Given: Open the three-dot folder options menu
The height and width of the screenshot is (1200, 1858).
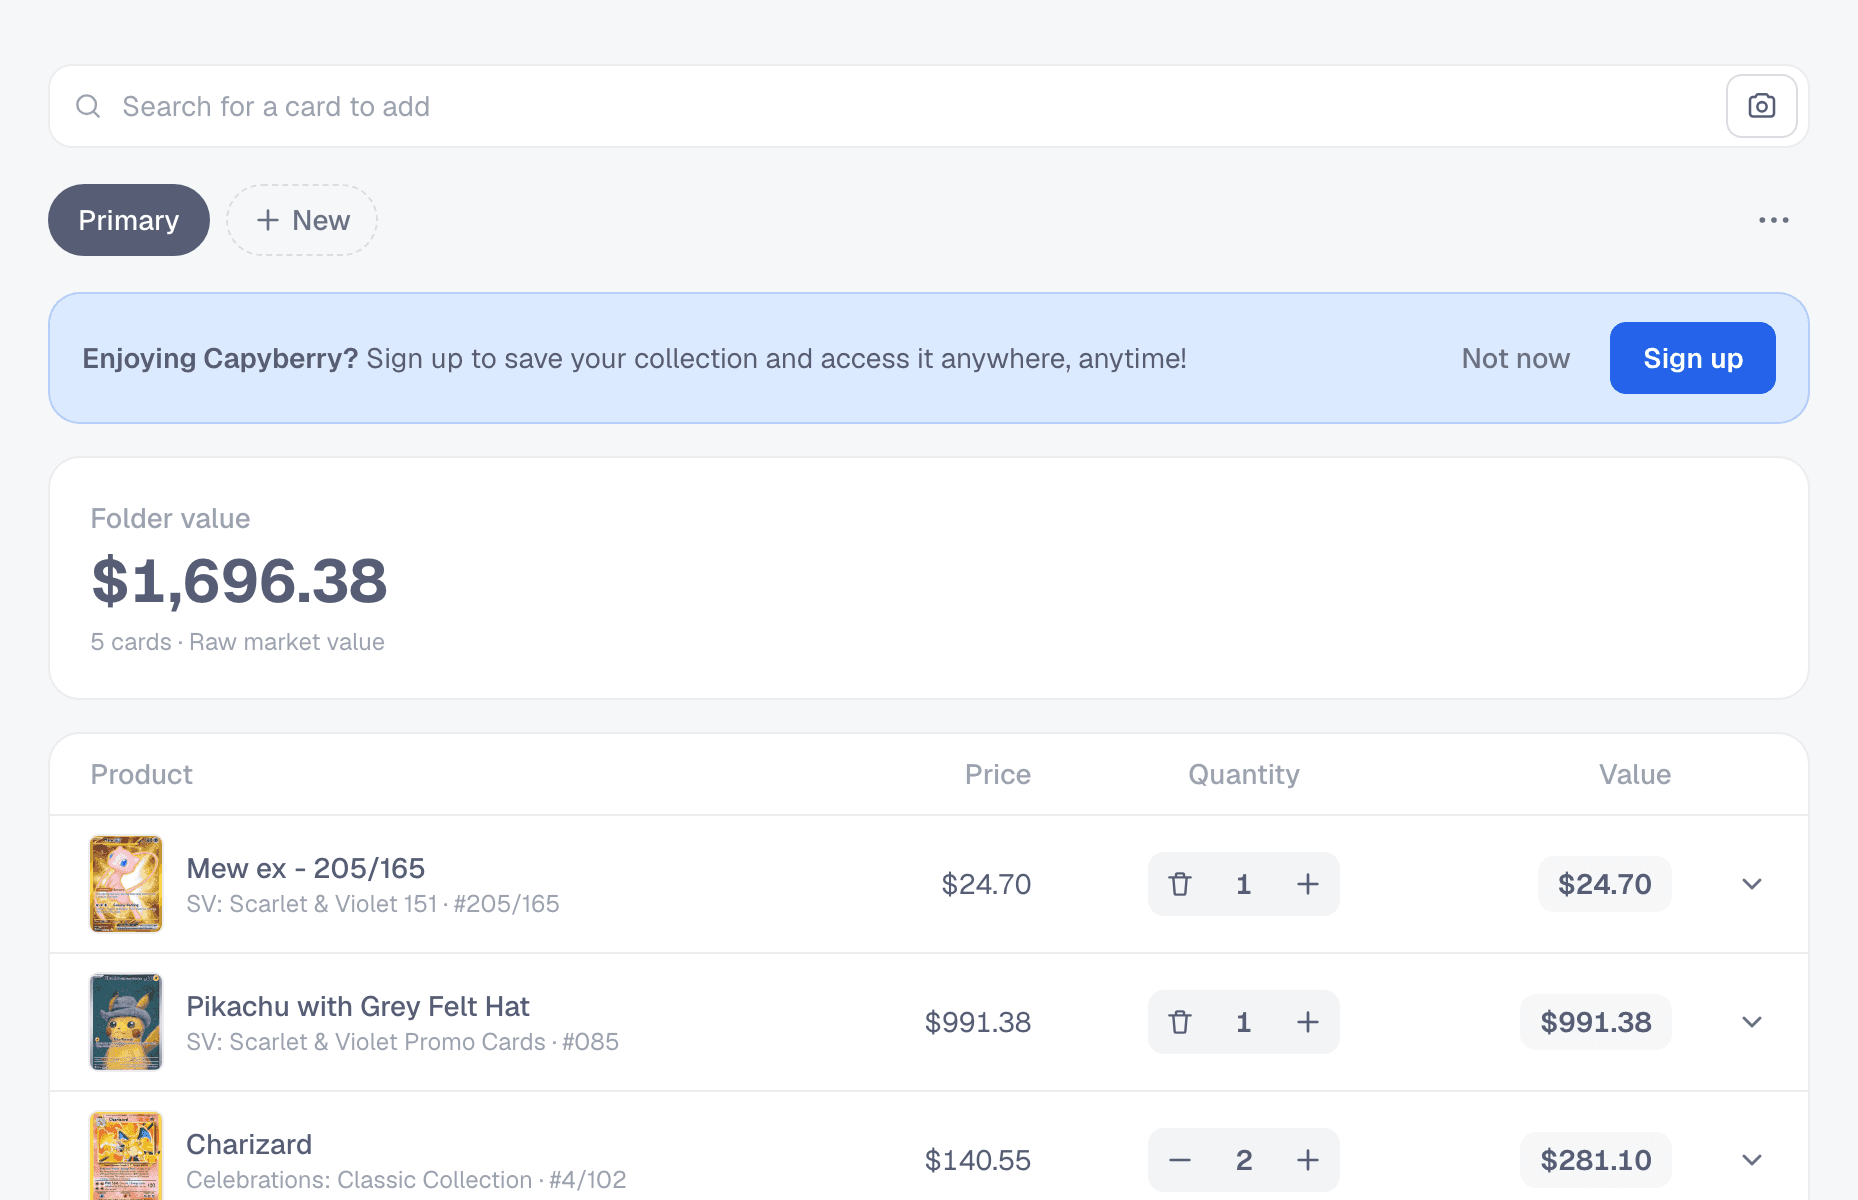Looking at the screenshot, I should pyautogui.click(x=1773, y=220).
